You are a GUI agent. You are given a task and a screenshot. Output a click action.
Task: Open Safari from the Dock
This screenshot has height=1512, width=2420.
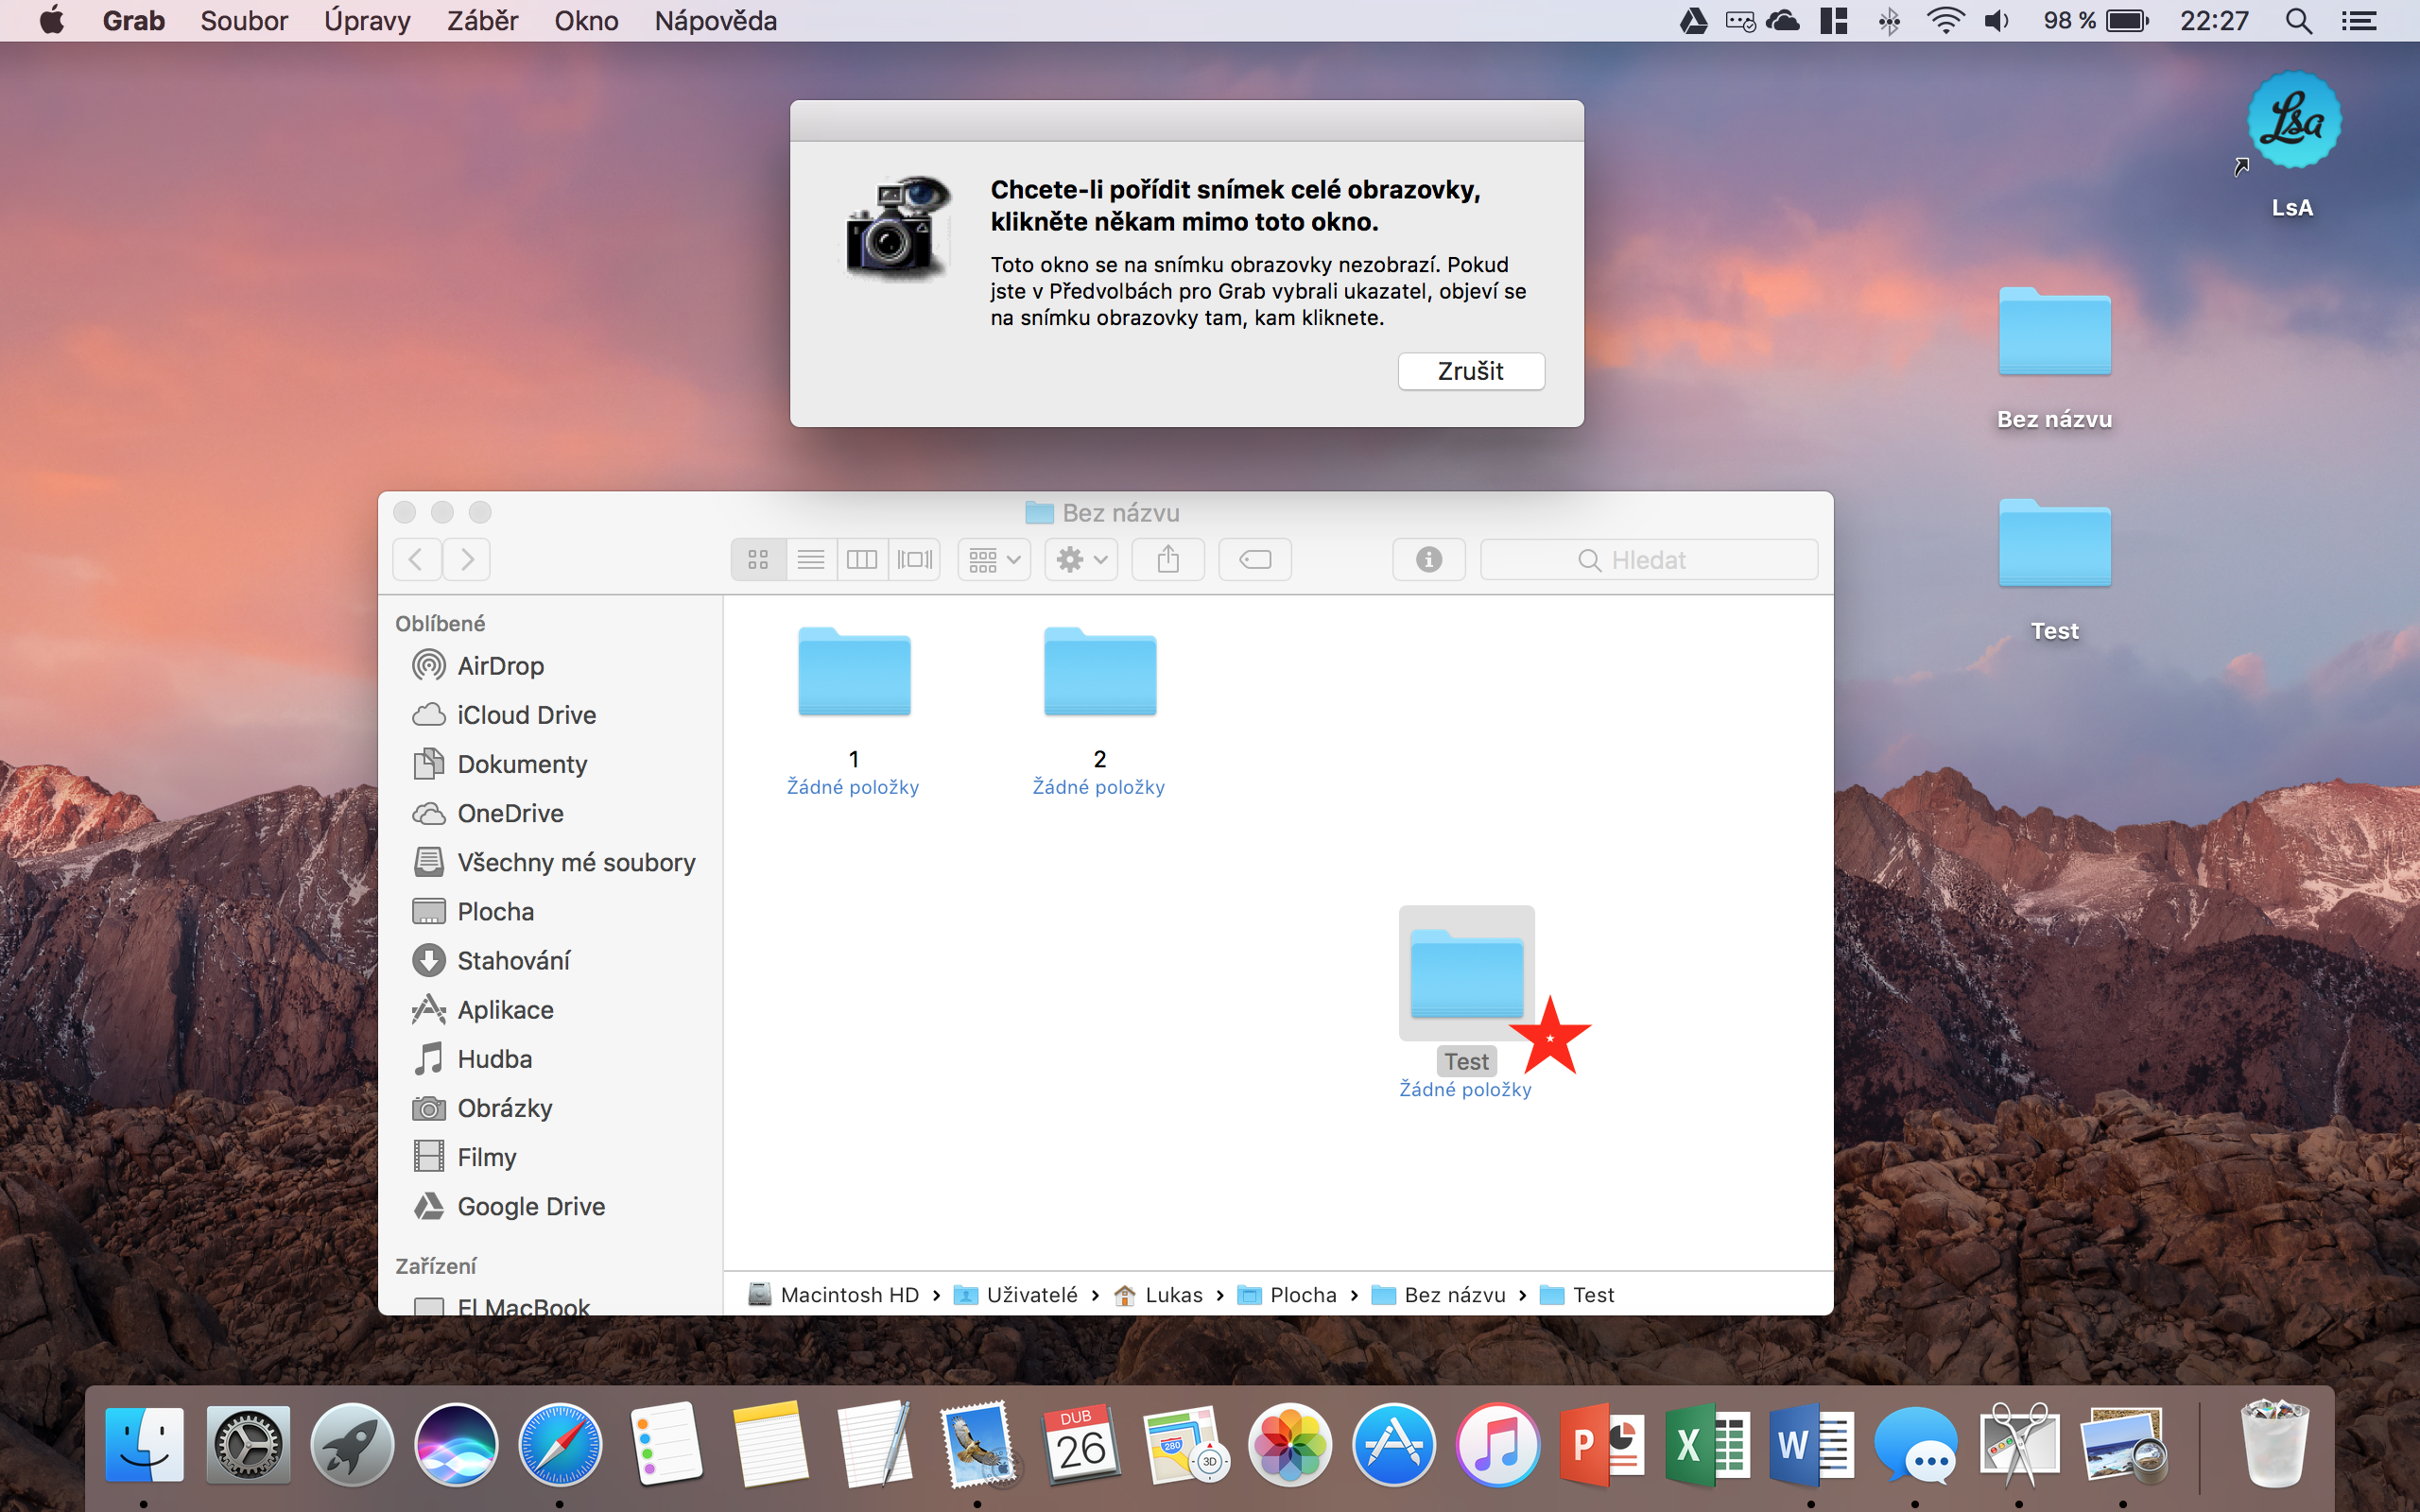click(x=560, y=1445)
